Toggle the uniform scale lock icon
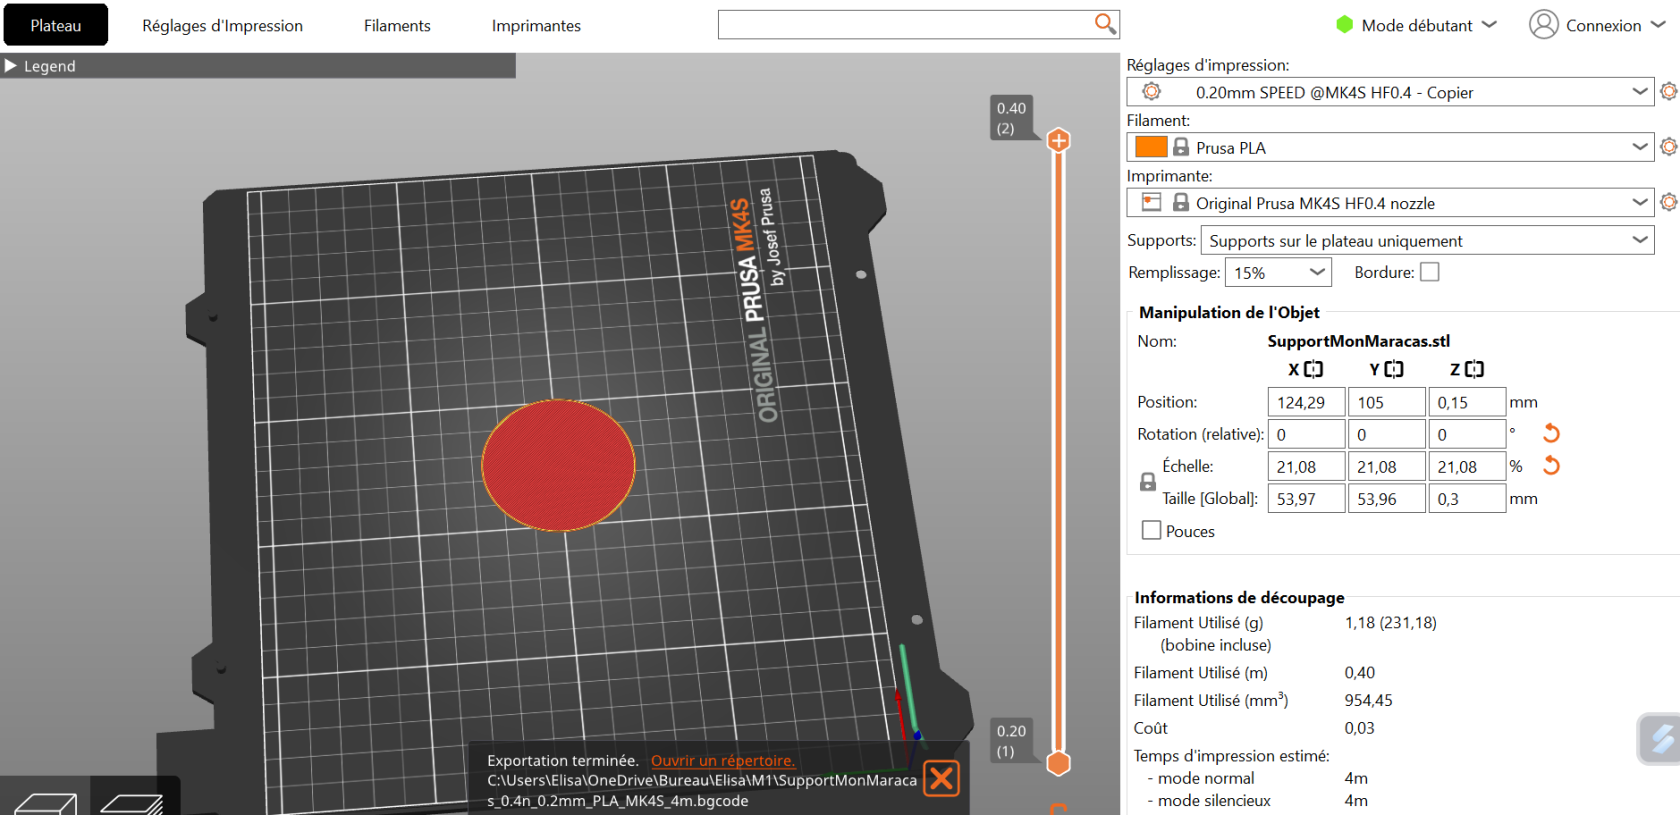 click(1148, 482)
